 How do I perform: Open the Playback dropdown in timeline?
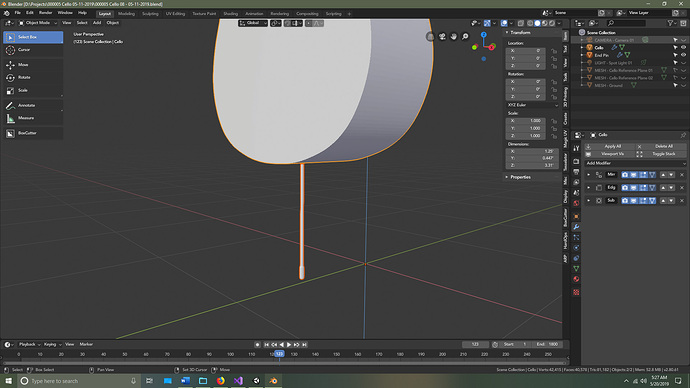point(29,344)
